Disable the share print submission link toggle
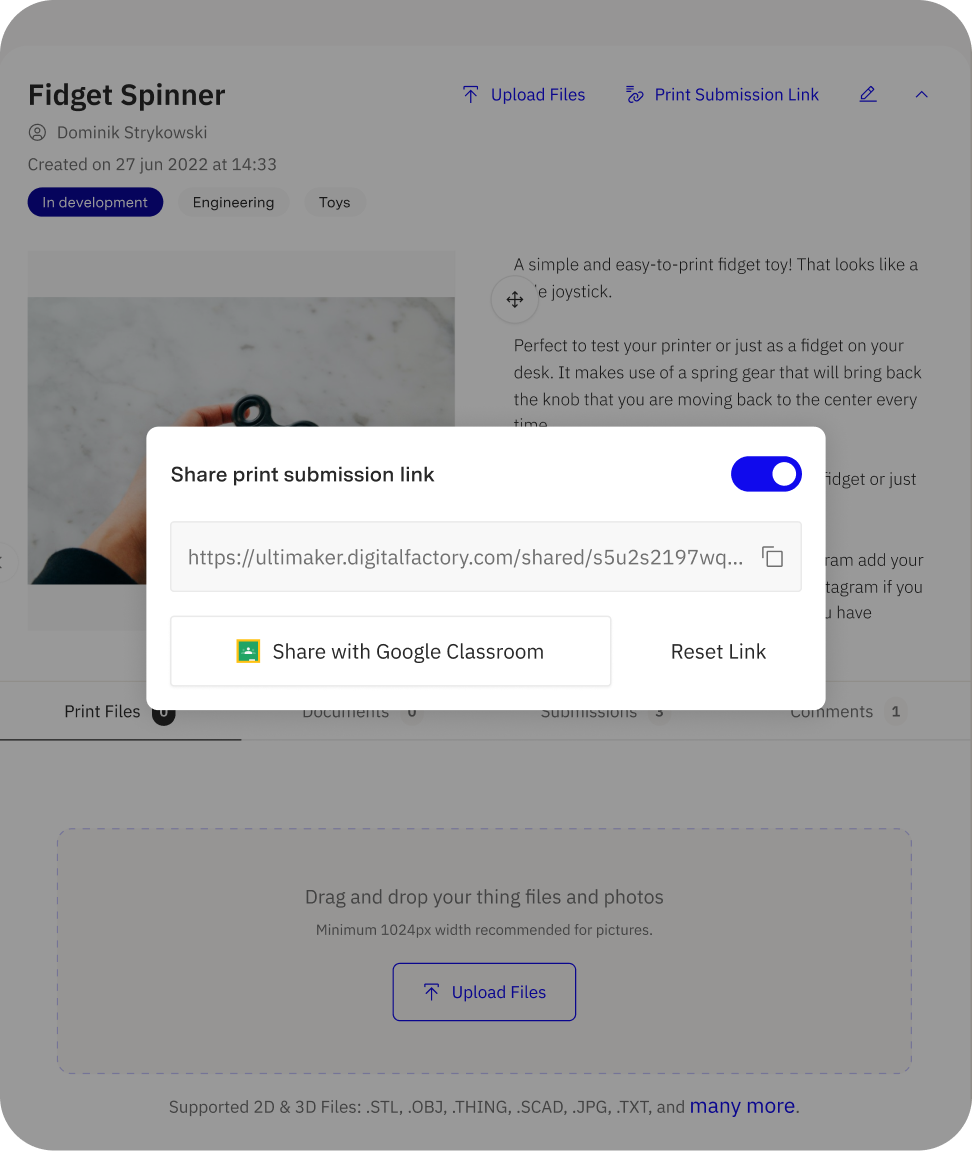 click(x=766, y=474)
